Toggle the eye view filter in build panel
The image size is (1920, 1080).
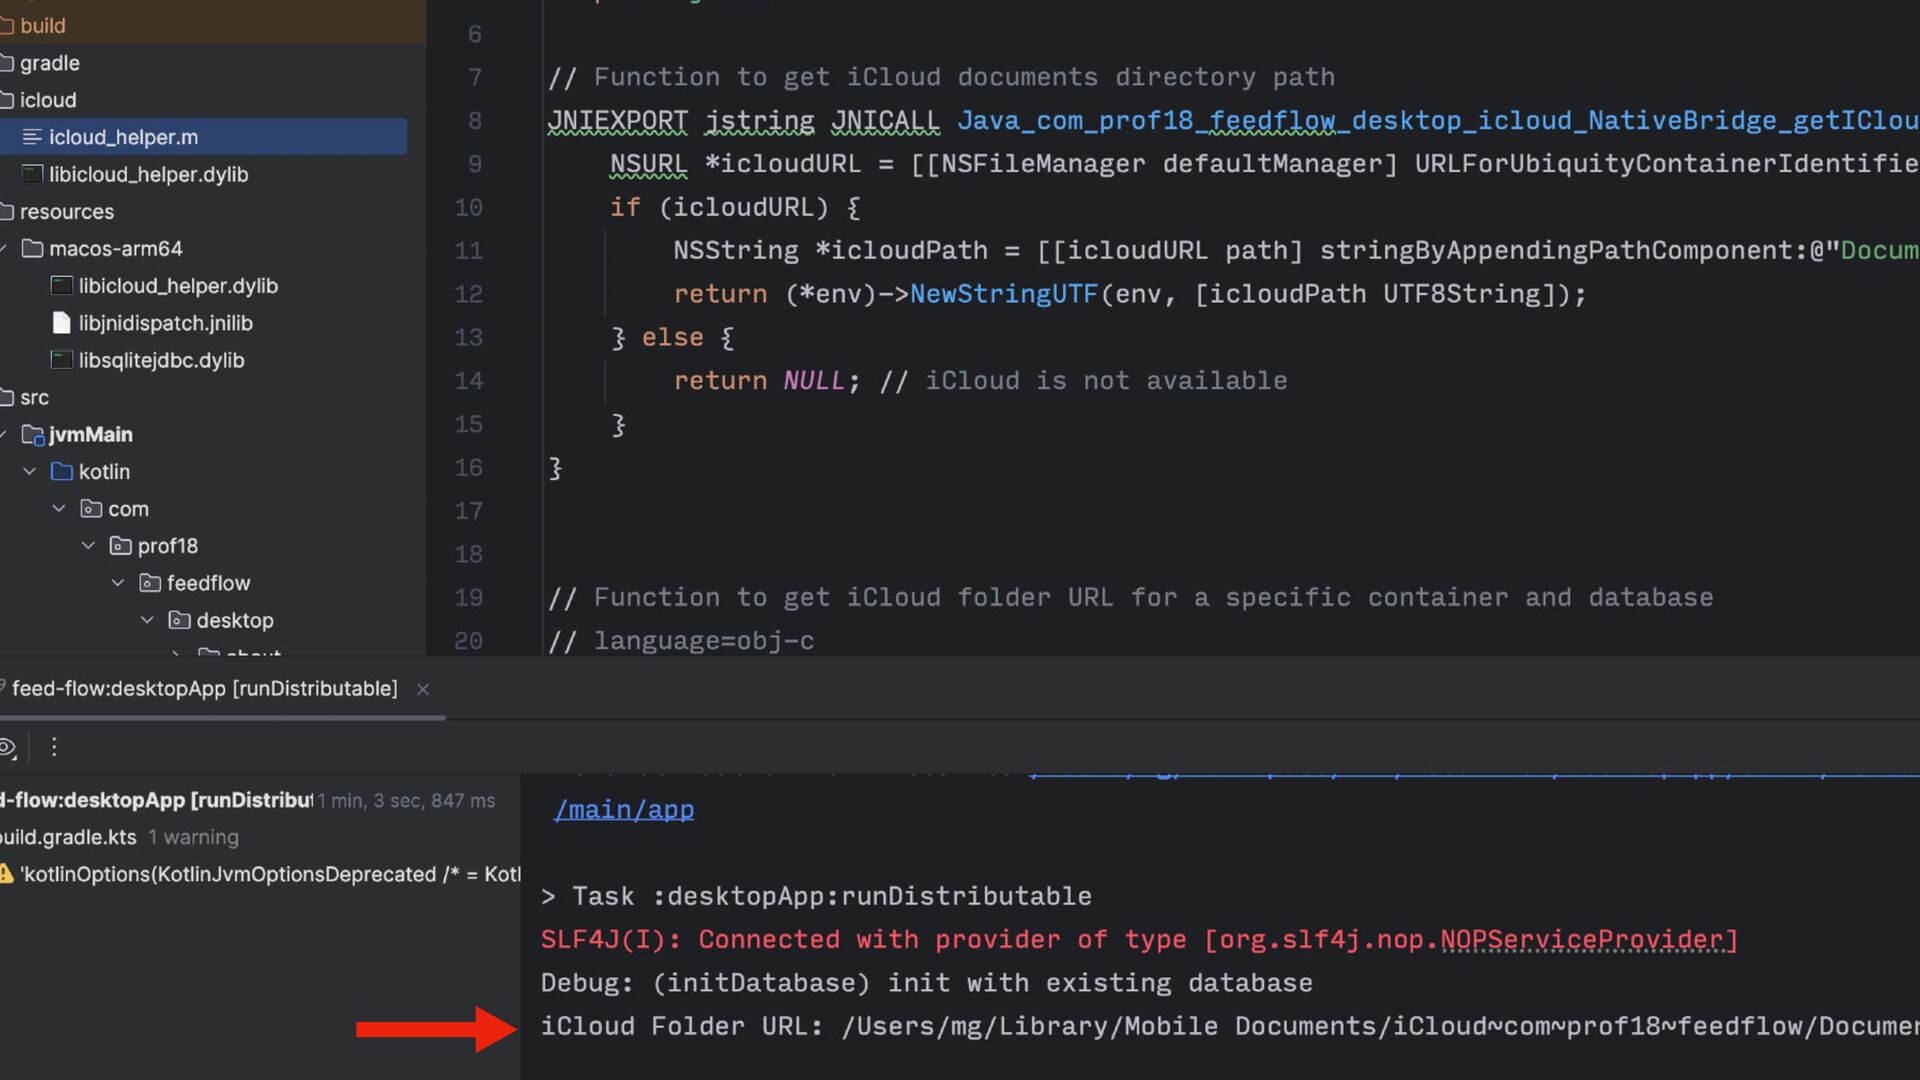[8, 748]
